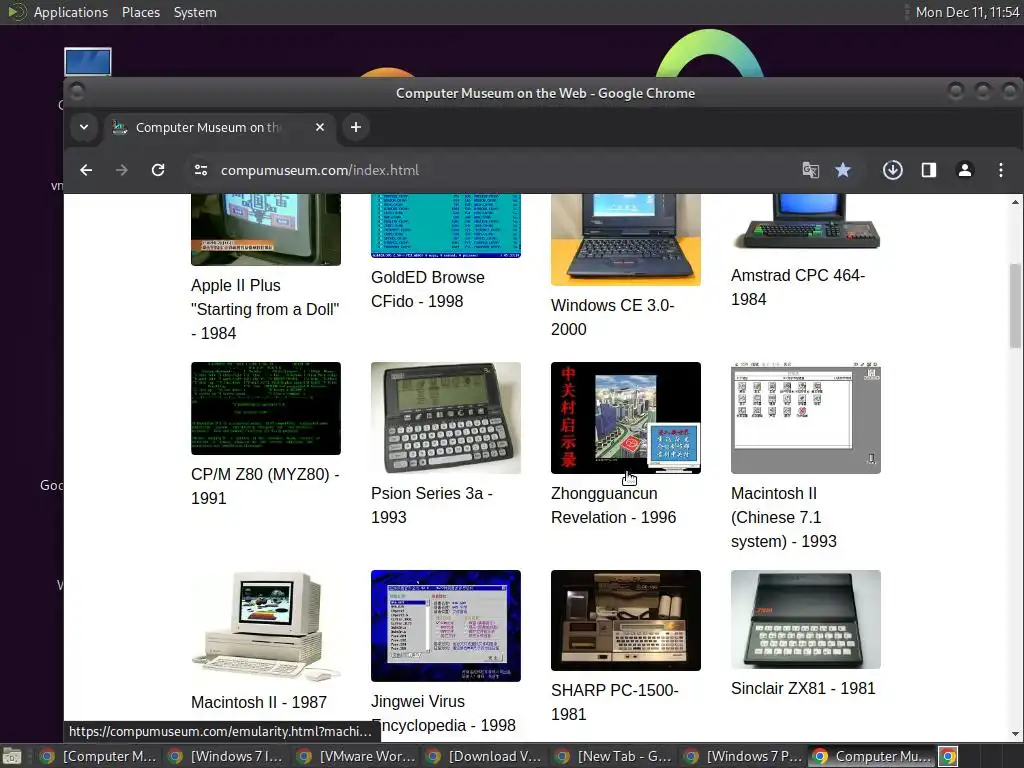
Task: Open the SHARP PC-1500 thumbnail
Action: tap(626, 620)
